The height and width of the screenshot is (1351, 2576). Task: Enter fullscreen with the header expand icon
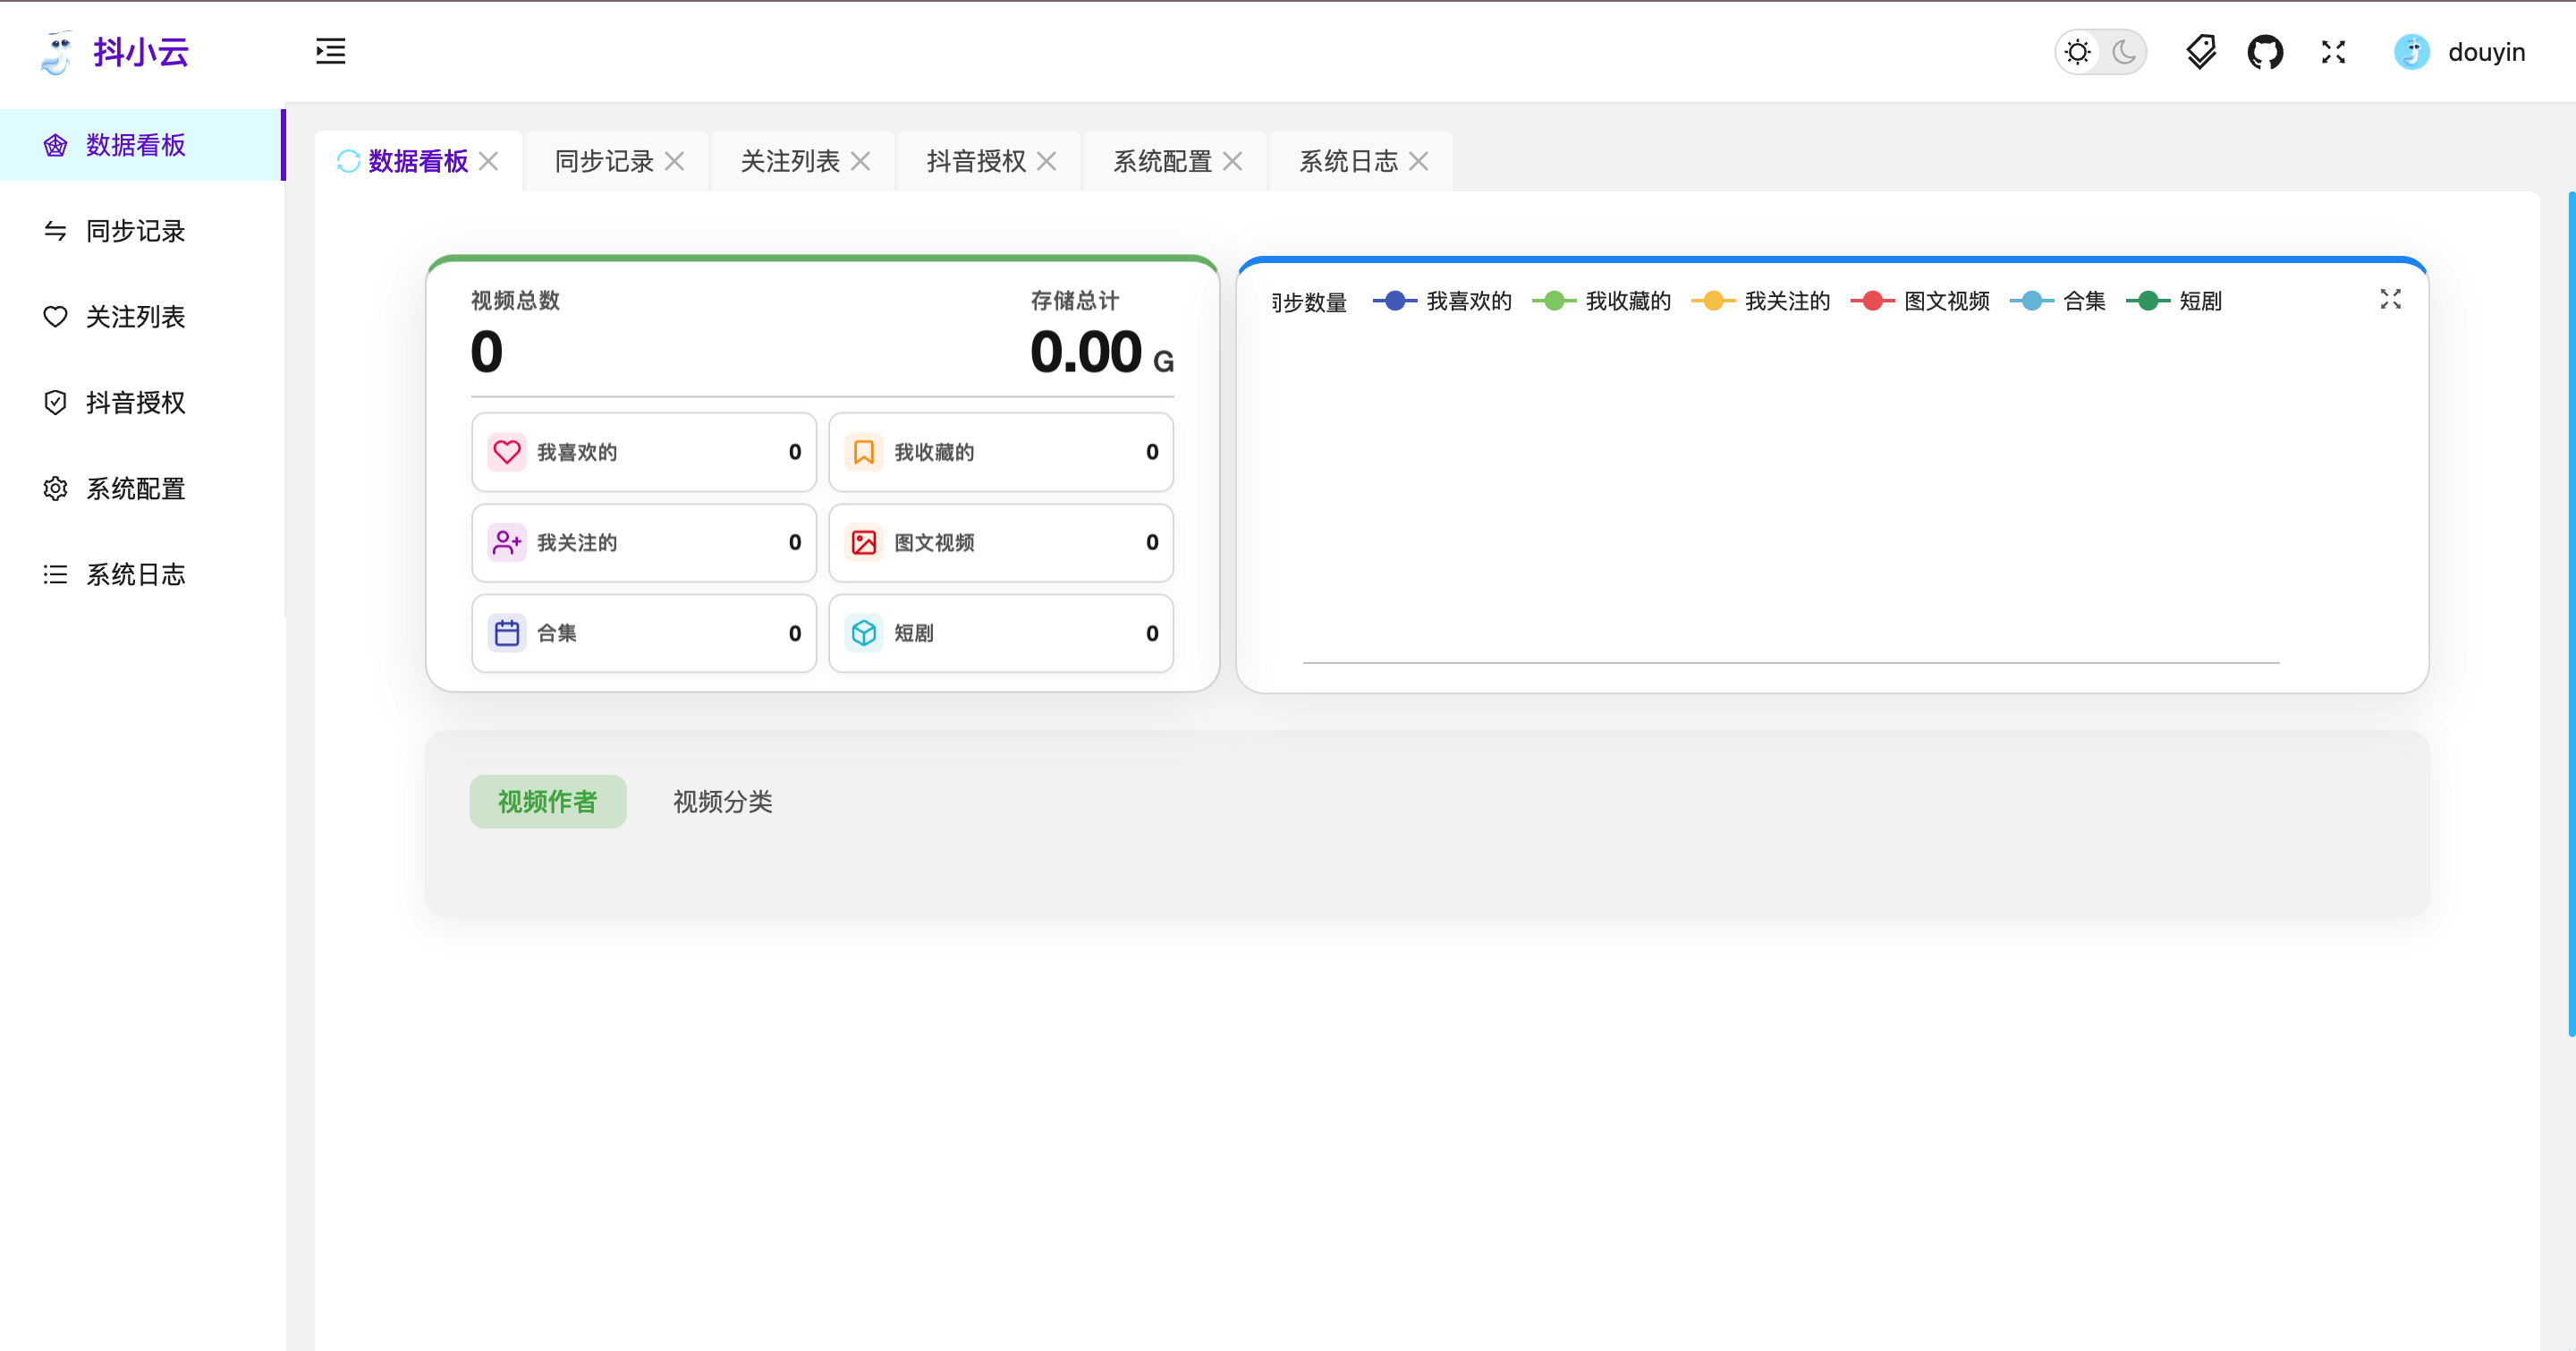tap(2333, 52)
